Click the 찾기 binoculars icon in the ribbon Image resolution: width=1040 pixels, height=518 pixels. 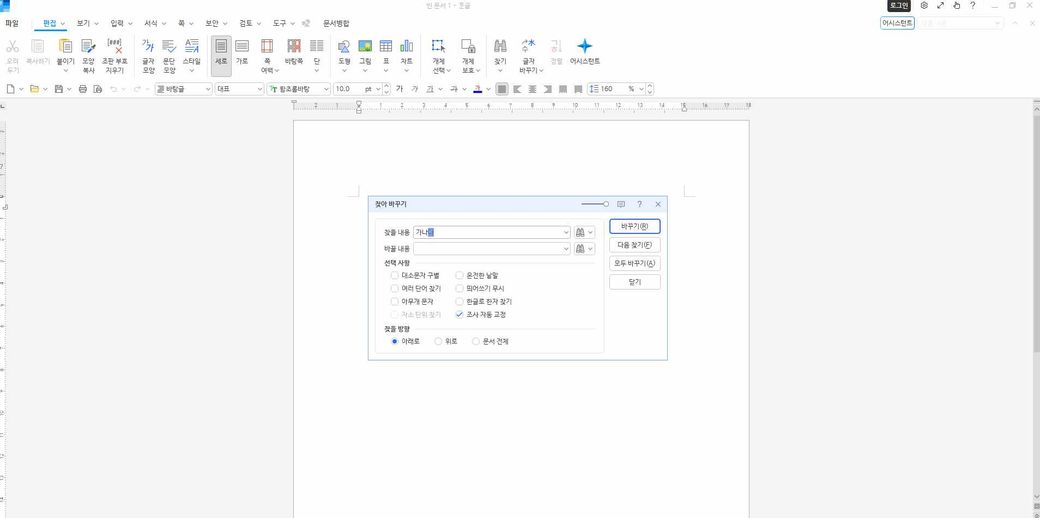500,46
